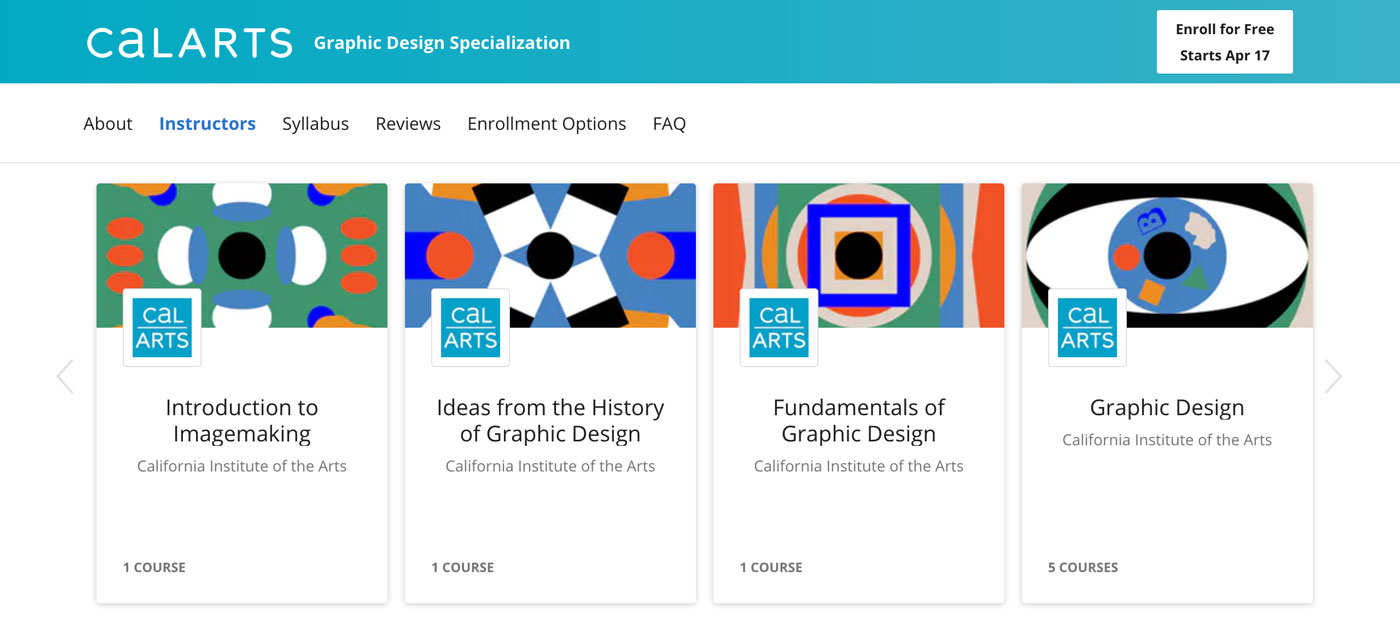The height and width of the screenshot is (621, 1400).
Task: Click the Enroll for Free button
Action: (1225, 42)
